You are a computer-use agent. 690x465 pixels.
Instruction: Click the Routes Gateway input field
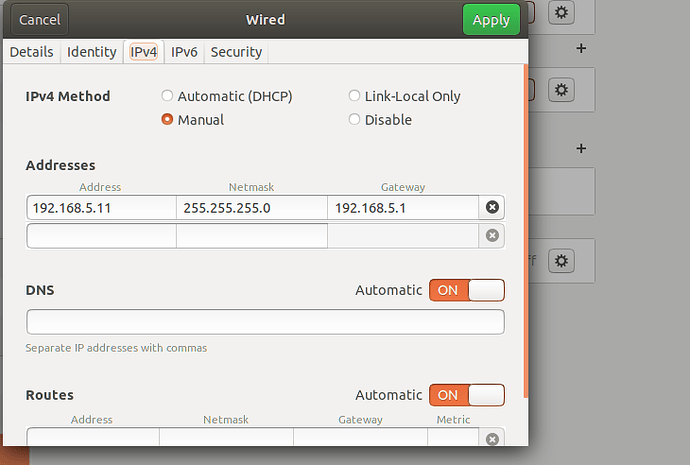(360, 437)
